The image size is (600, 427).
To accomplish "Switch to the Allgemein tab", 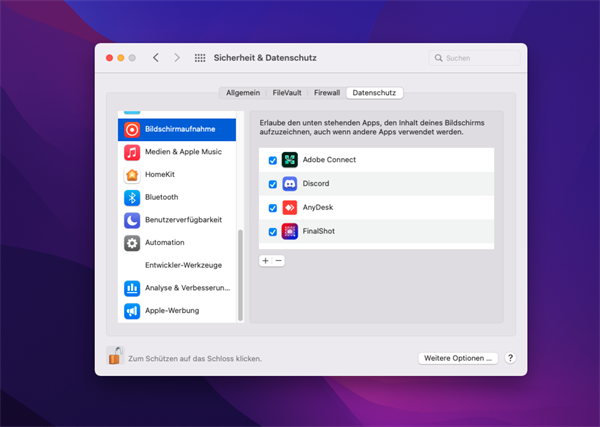I will click(x=244, y=92).
